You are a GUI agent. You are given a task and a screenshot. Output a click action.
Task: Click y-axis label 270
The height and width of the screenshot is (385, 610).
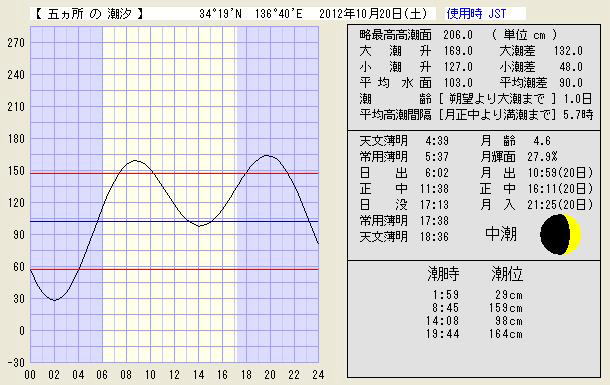[x=16, y=43]
